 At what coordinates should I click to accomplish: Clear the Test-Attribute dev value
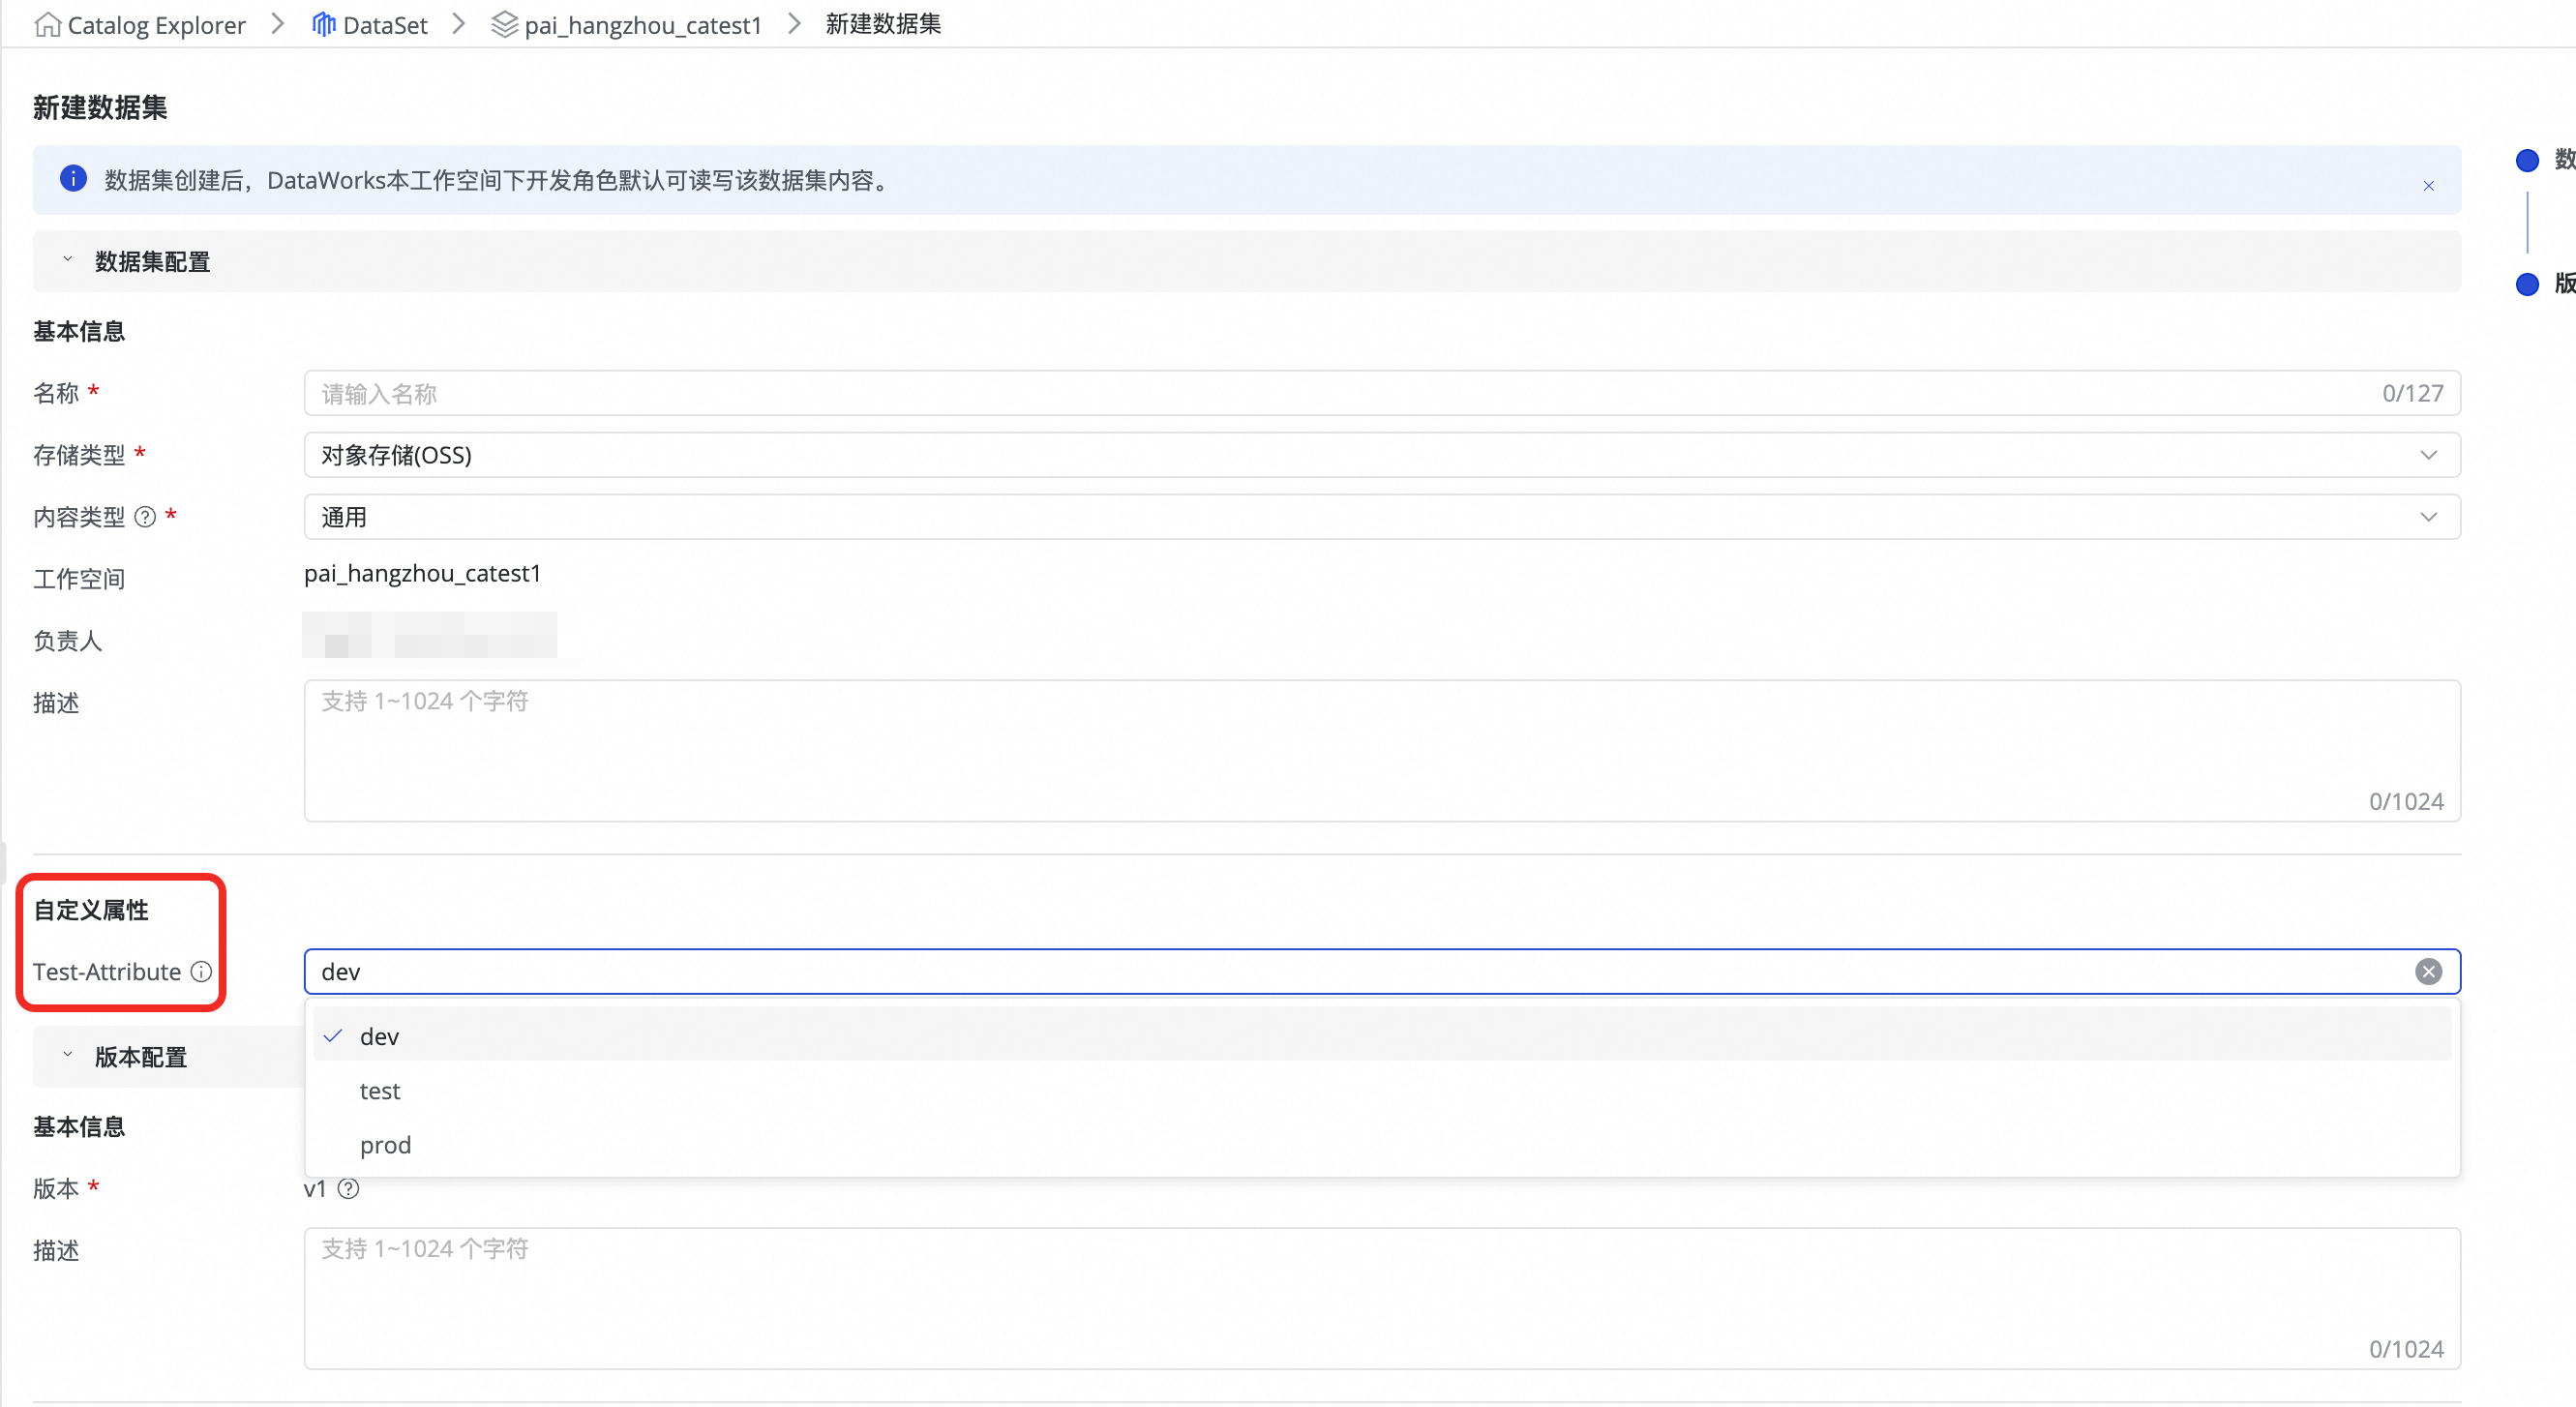coord(2428,972)
